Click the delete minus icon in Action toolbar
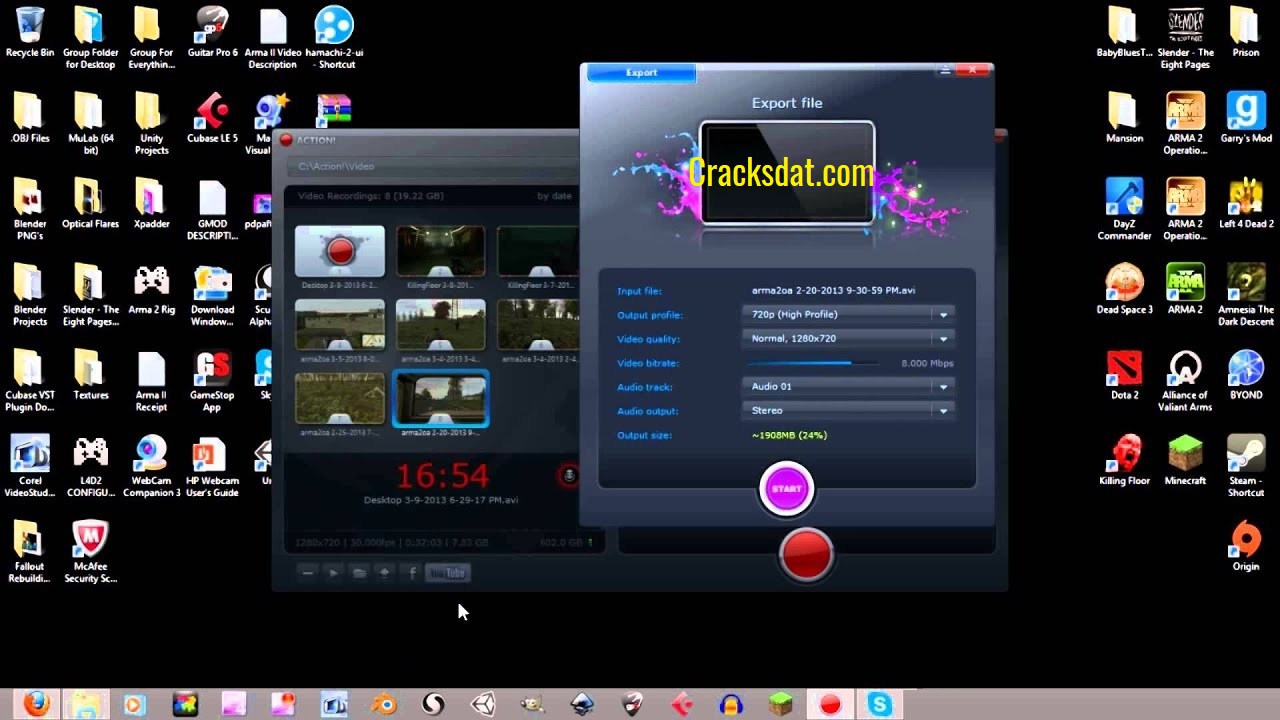Viewport: 1280px width, 720px height. (307, 573)
